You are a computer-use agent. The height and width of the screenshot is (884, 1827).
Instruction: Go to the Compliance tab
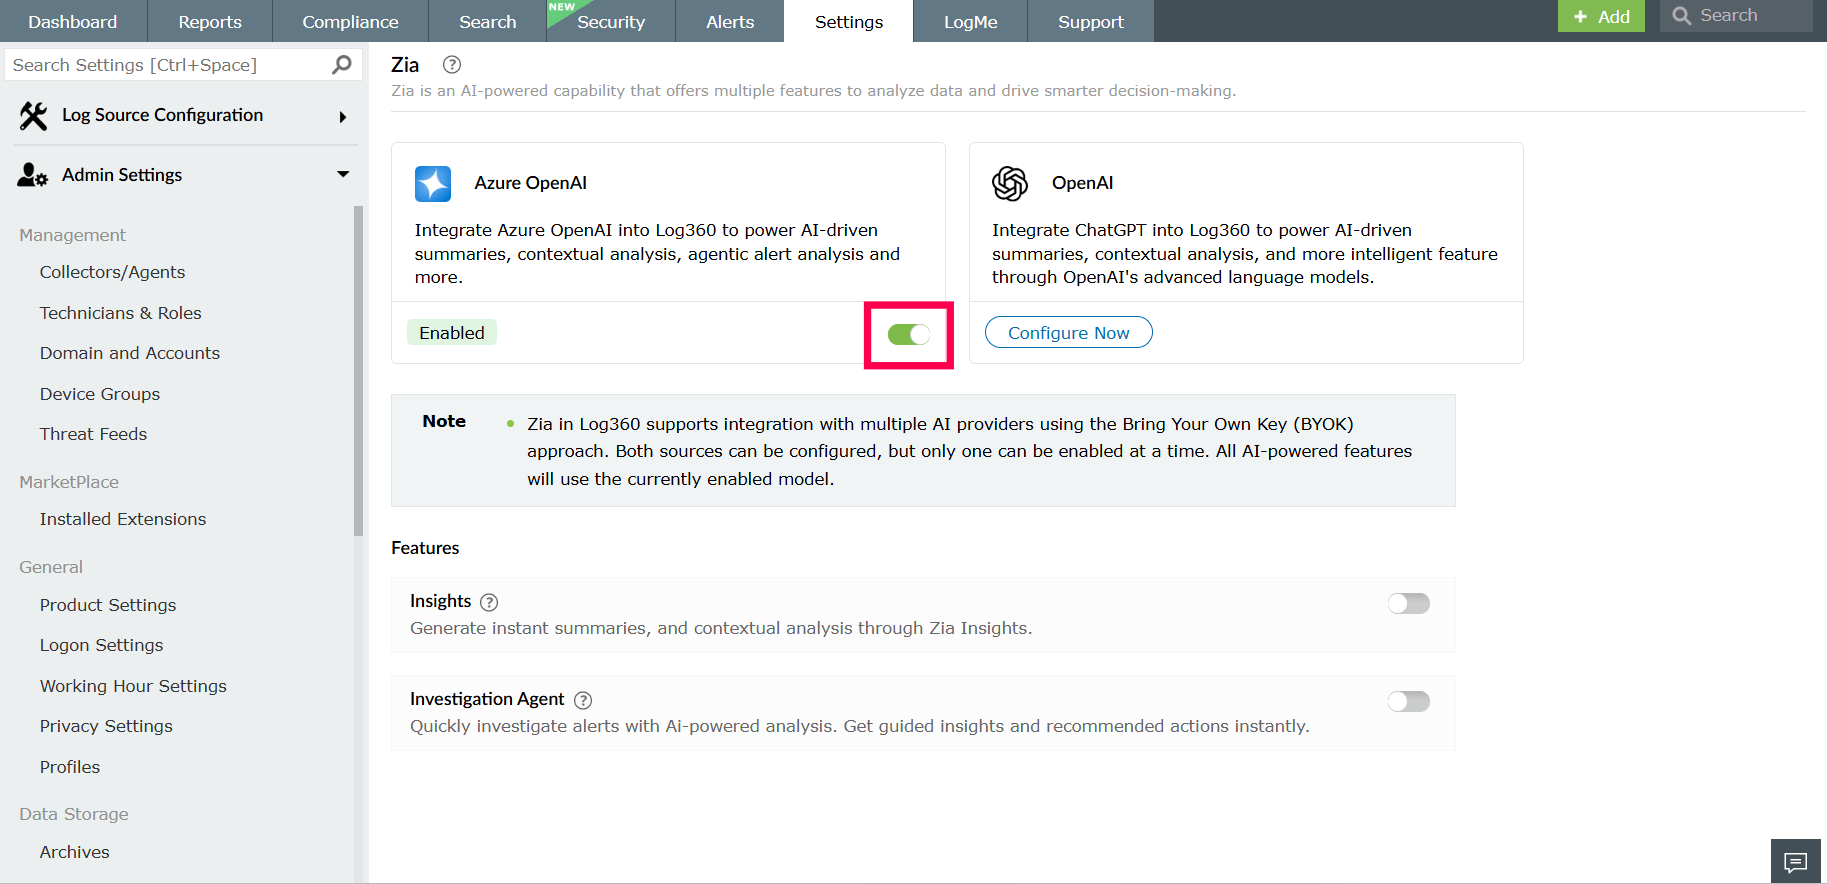pyautogui.click(x=350, y=21)
